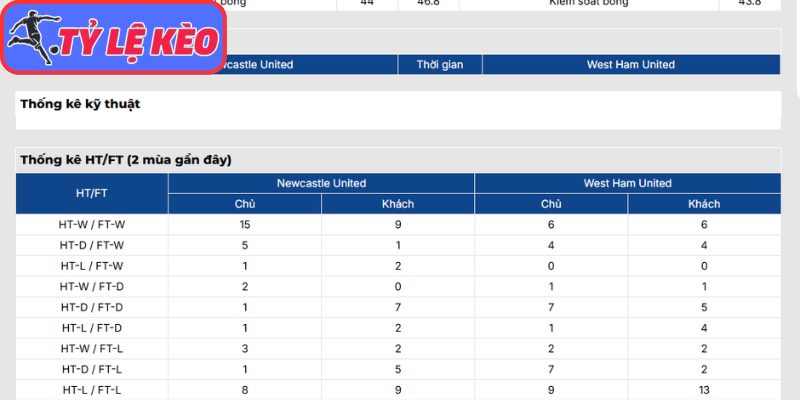Click Newcastle Khách value 7 in HT-D / FT-D row

(398, 307)
